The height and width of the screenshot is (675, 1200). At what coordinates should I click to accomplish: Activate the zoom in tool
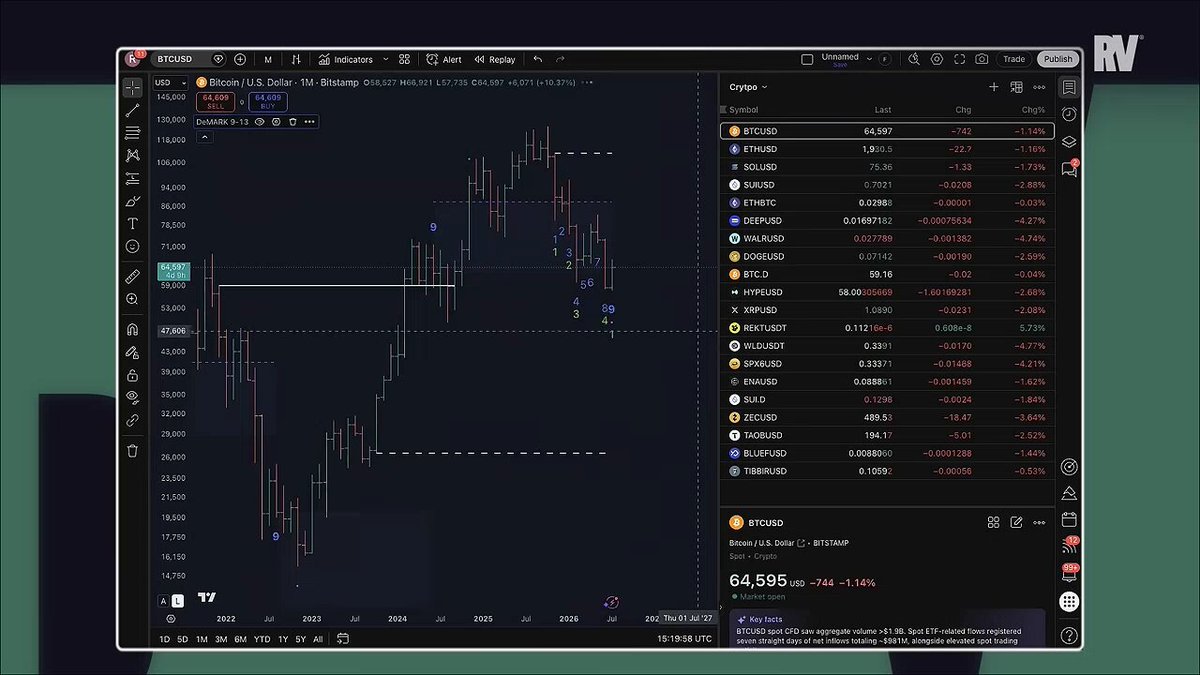click(x=132, y=299)
